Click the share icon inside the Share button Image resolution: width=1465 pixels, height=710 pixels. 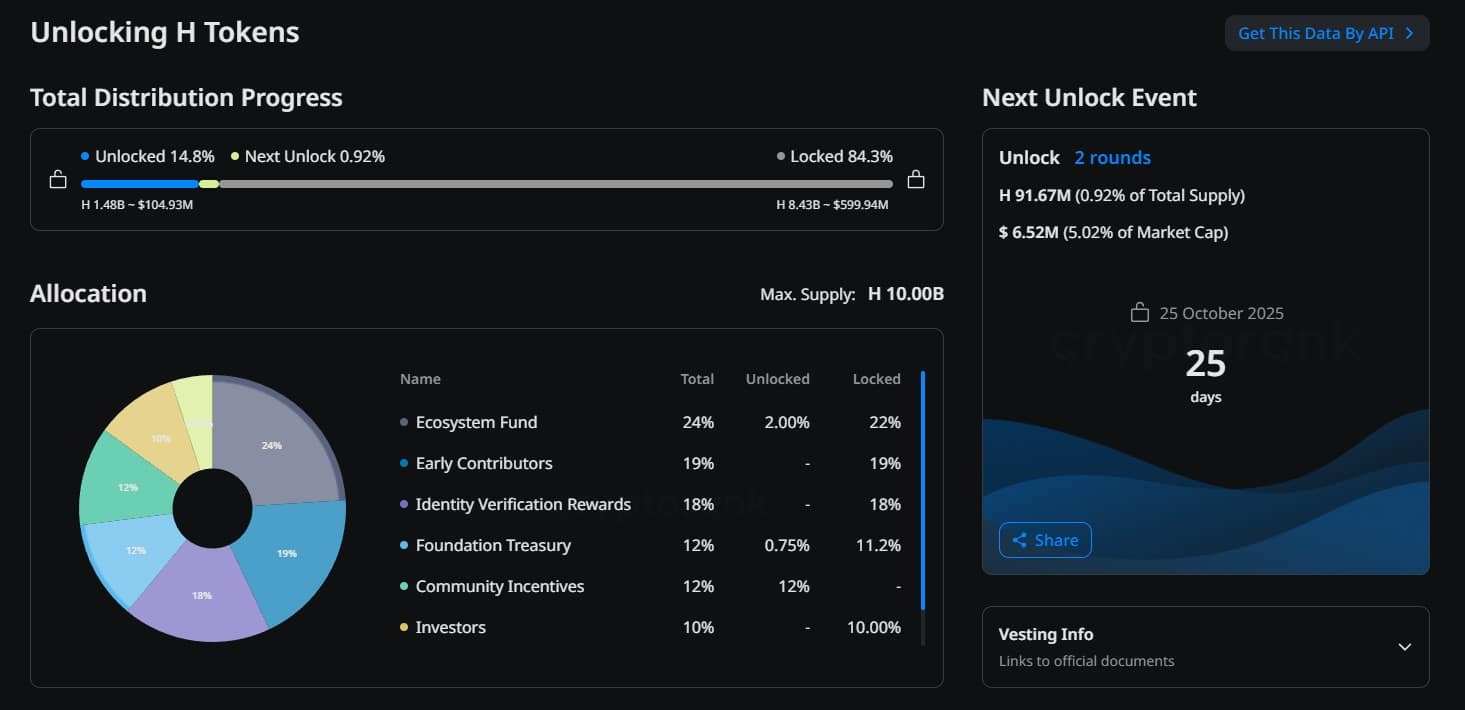coord(1019,540)
